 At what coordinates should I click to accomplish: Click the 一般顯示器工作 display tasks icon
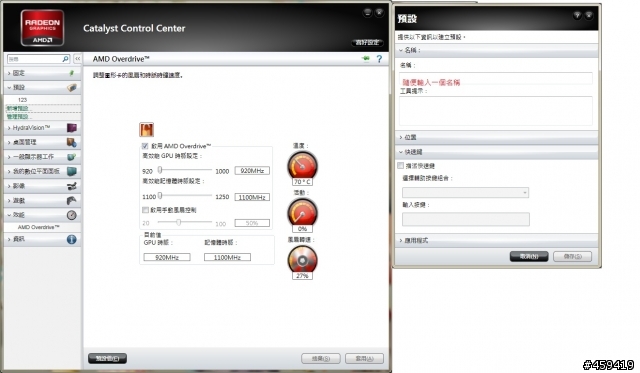[x=72, y=157]
